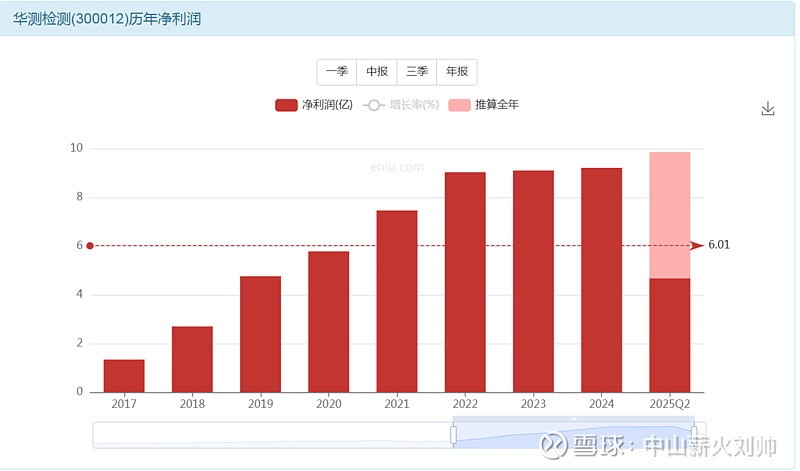This screenshot has width=800, height=471.
Task: Toggle the 净利润(亿) legend series
Action: point(314,105)
